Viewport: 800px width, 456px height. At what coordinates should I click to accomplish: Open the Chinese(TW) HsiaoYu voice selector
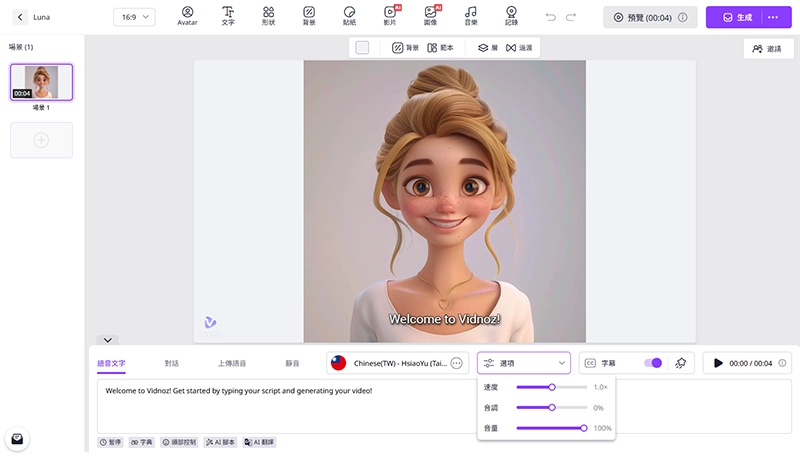pyautogui.click(x=397, y=363)
